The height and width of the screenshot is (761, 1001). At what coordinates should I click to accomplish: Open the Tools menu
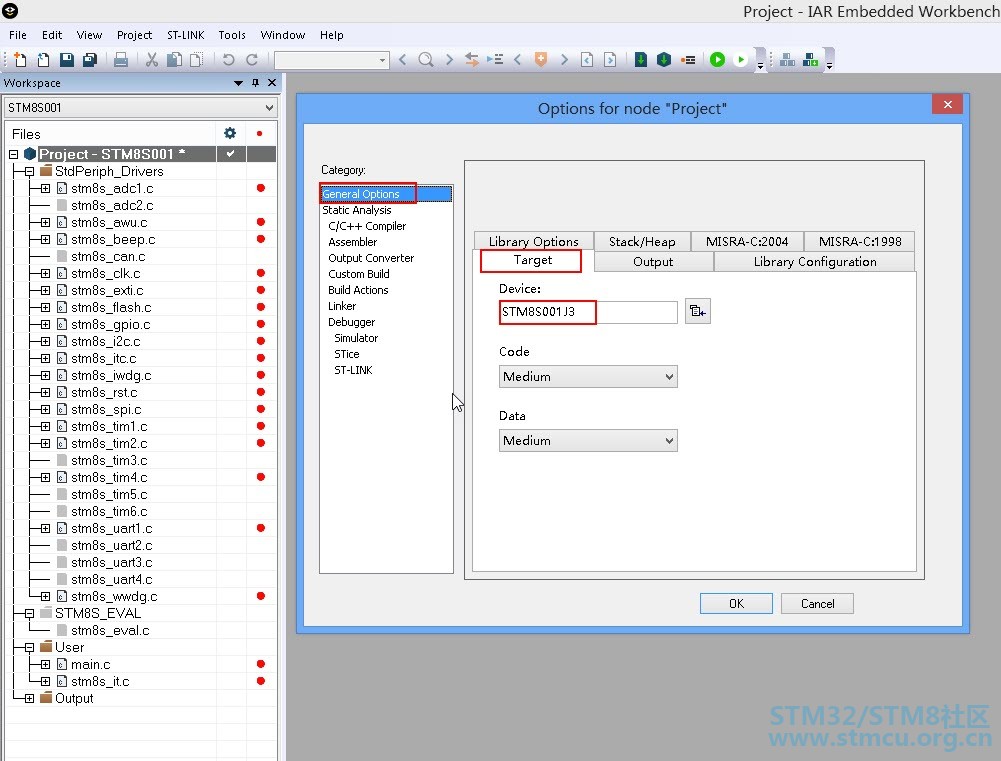[x=232, y=35]
